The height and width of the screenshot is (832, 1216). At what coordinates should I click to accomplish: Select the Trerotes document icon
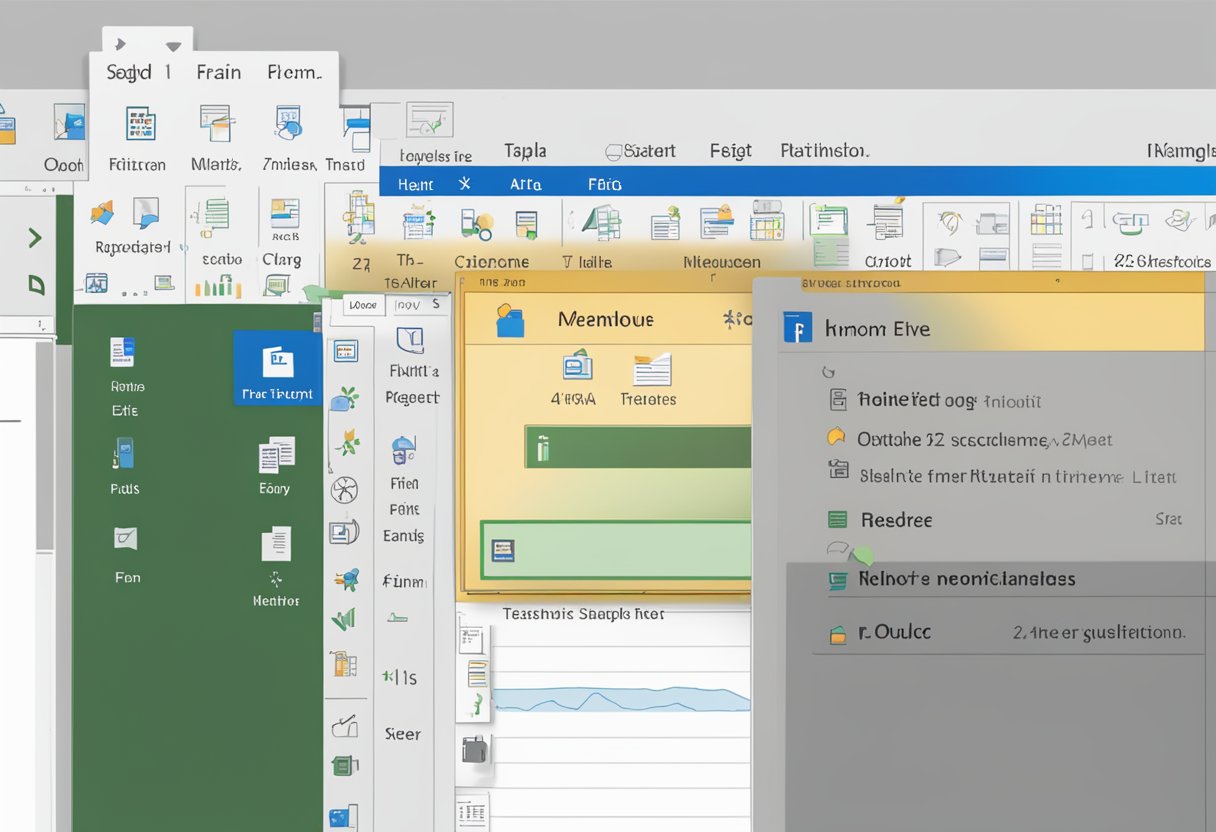tap(651, 370)
